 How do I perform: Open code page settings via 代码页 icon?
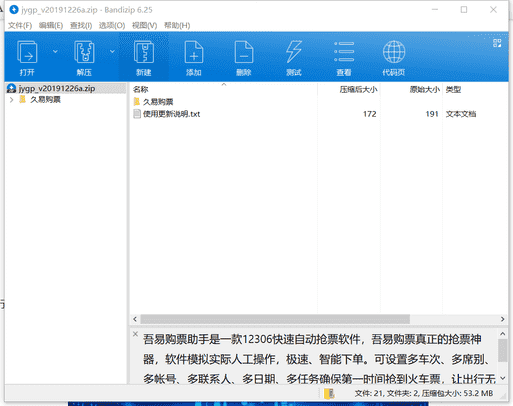click(394, 58)
